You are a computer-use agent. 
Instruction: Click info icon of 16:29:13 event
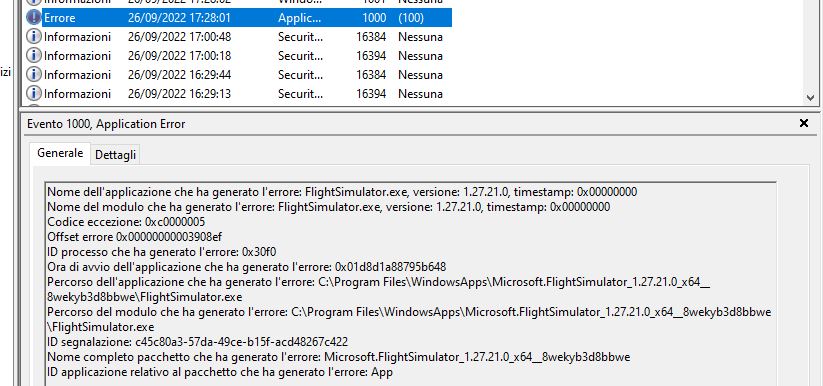(x=34, y=93)
